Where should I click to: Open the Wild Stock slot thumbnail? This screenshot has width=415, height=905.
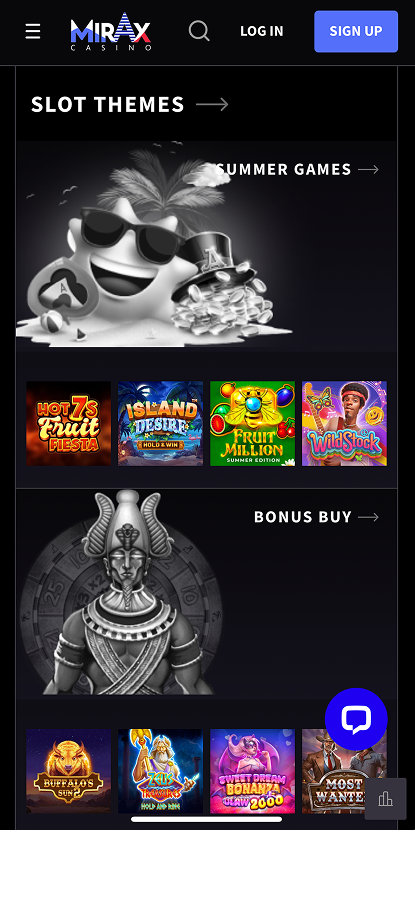click(345, 424)
